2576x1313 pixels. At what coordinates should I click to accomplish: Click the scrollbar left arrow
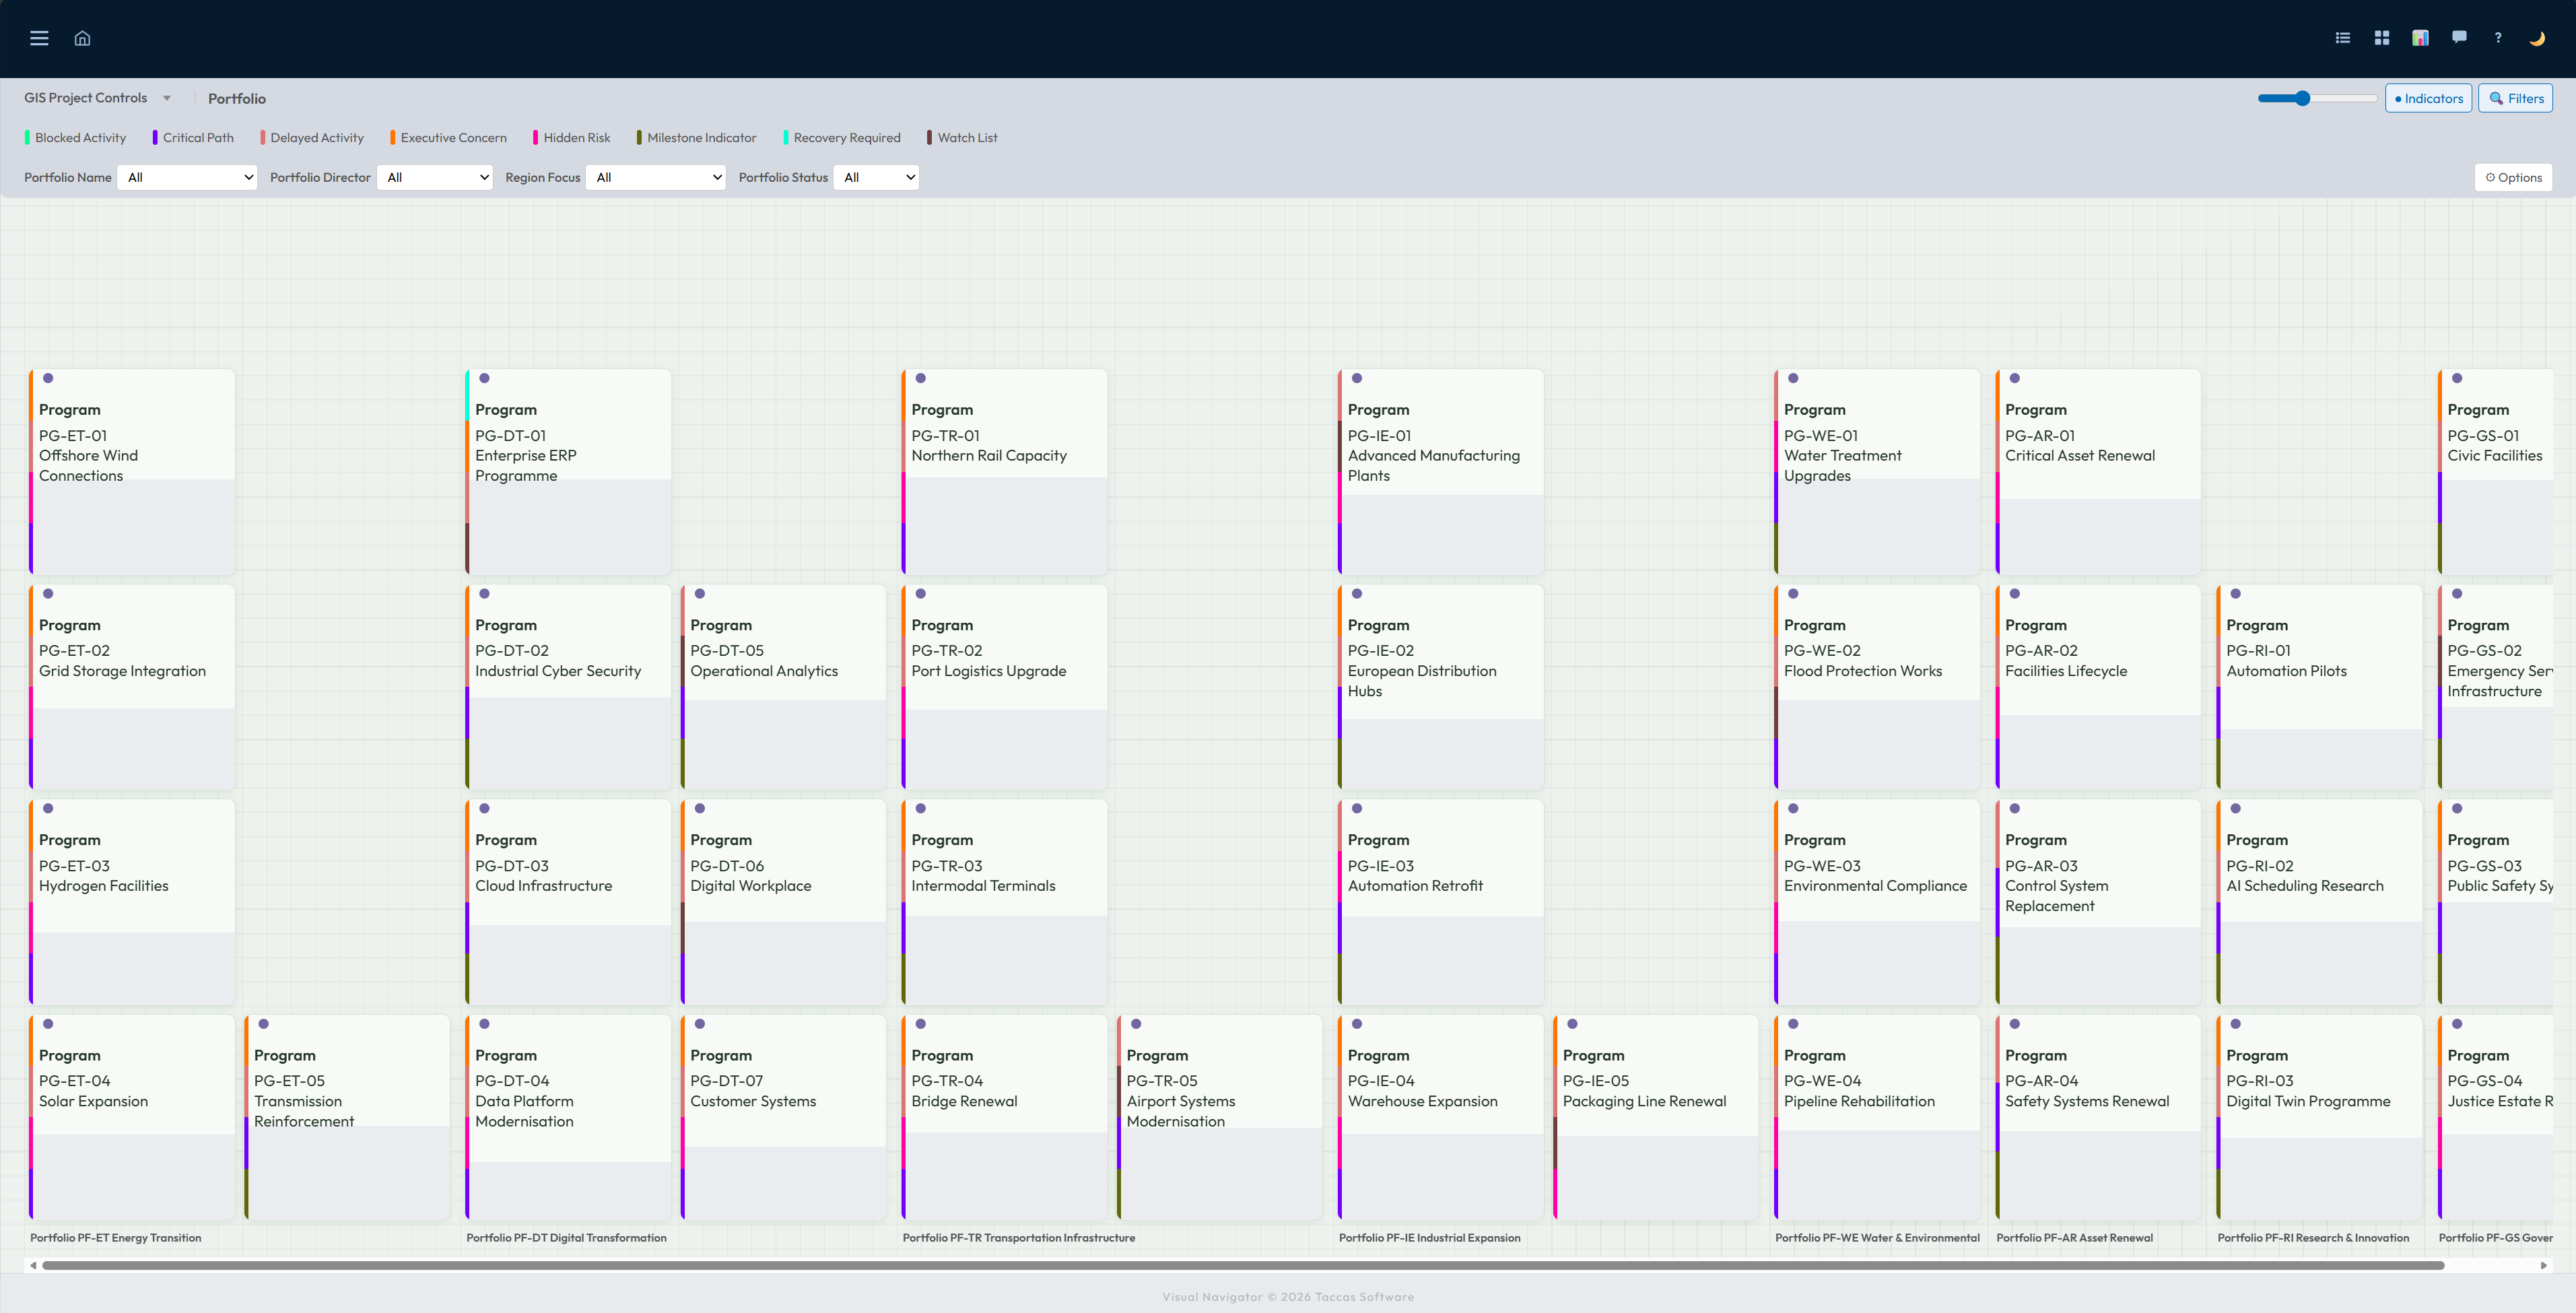tap(33, 1266)
